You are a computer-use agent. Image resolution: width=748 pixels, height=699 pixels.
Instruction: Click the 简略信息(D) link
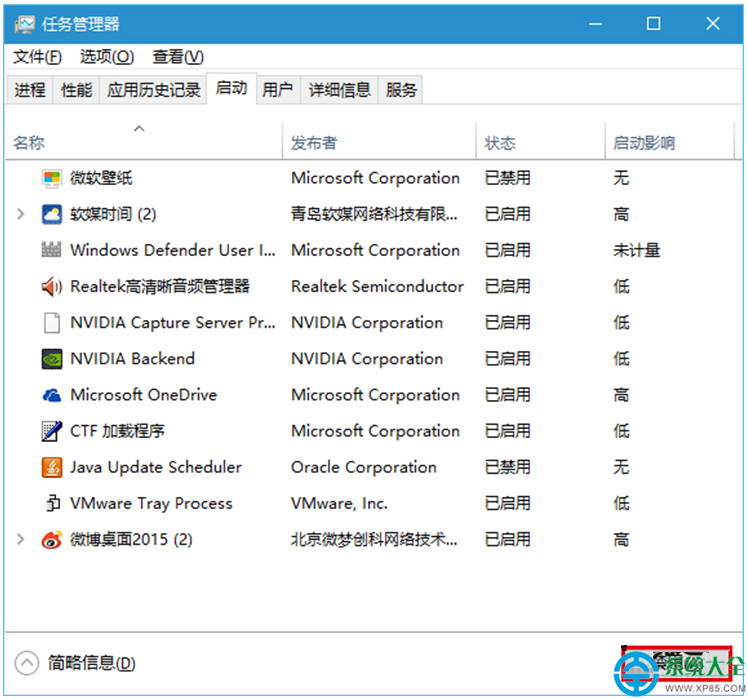(x=92, y=663)
